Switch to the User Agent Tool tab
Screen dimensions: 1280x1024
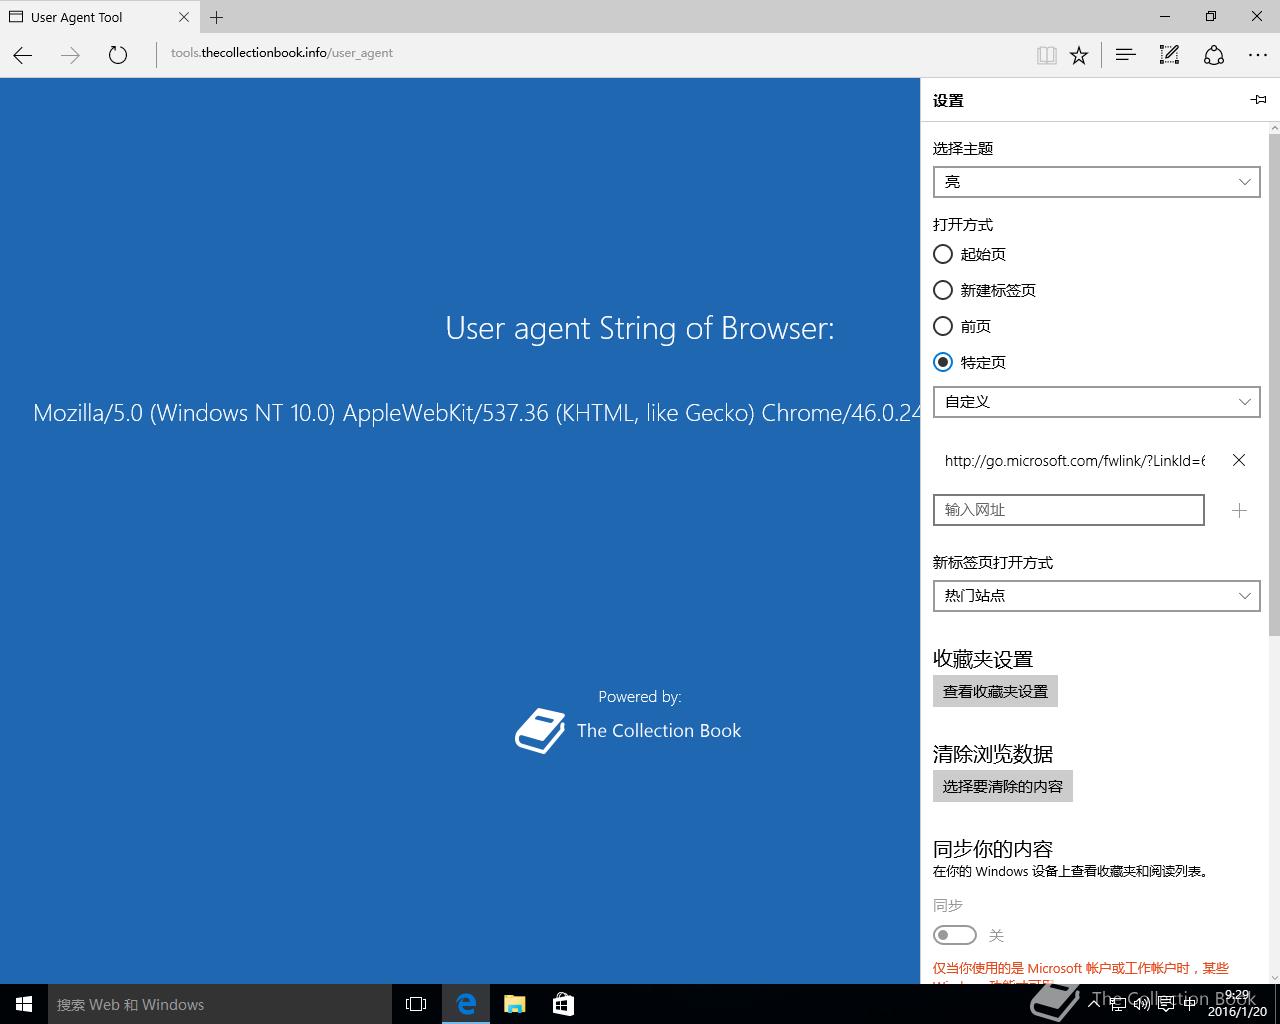[99, 17]
